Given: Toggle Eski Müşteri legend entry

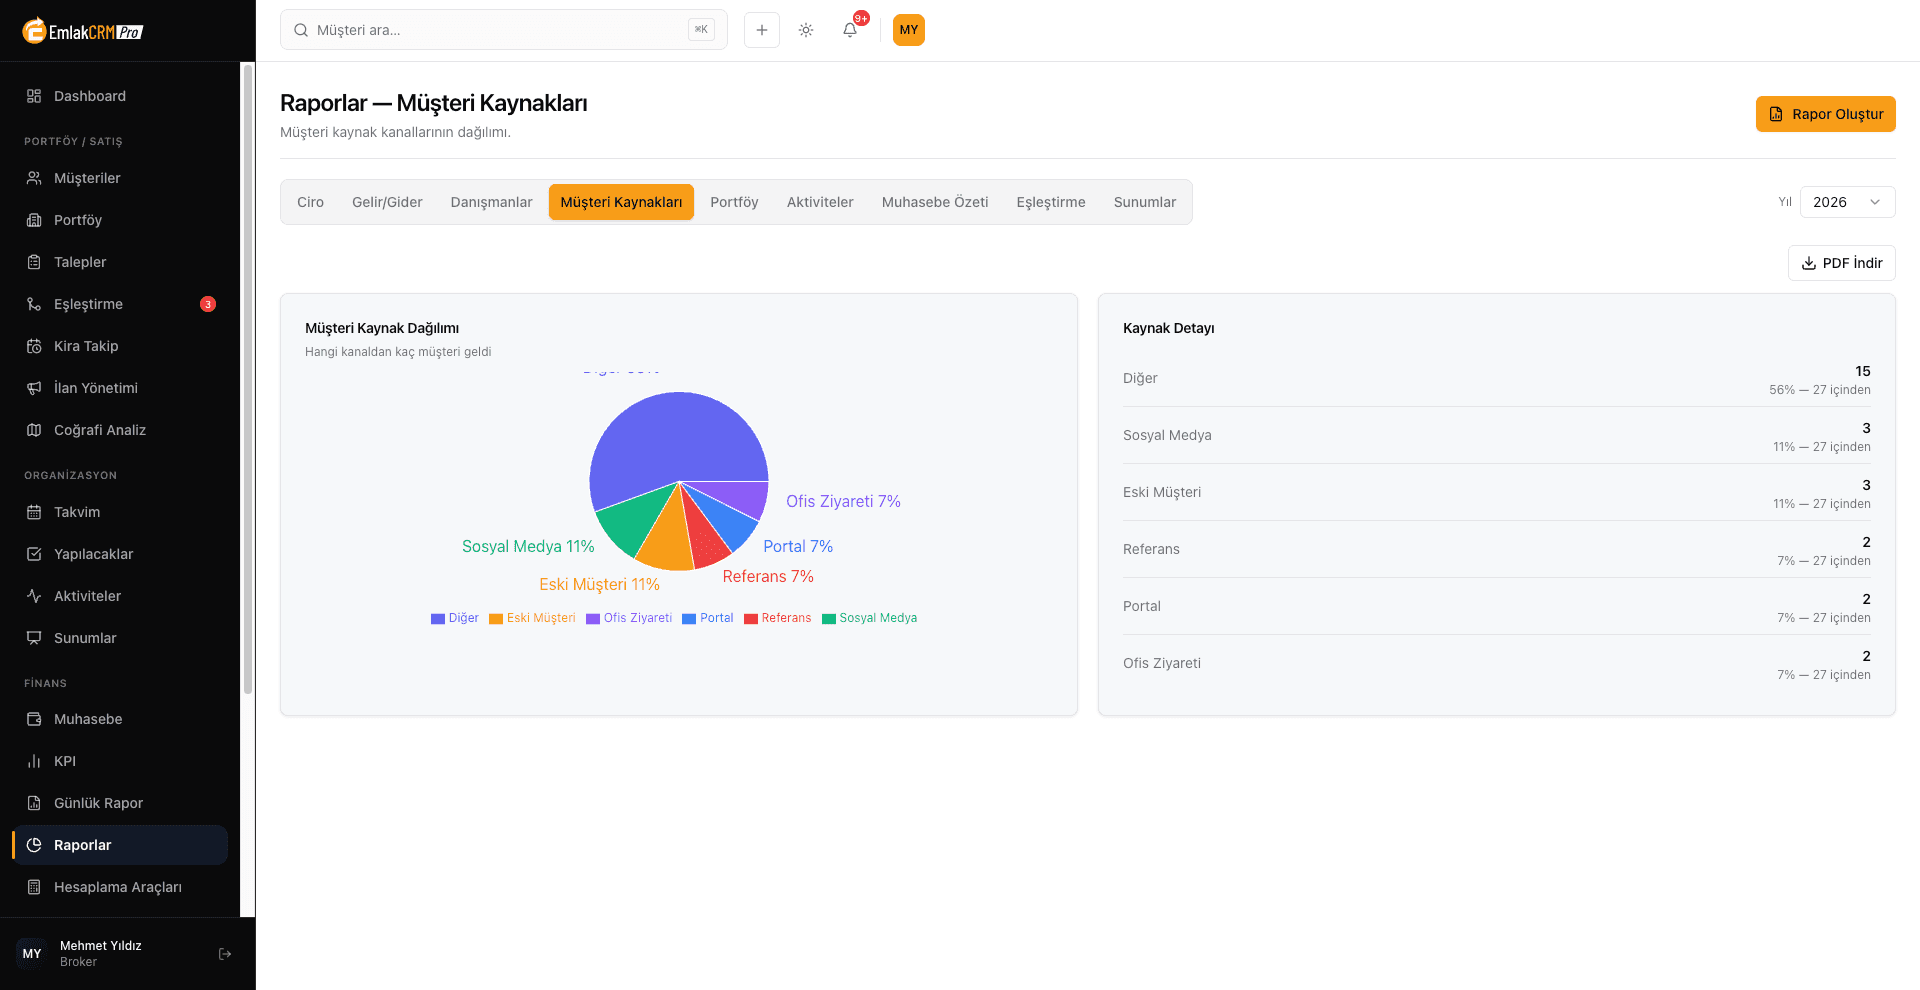Looking at the screenshot, I should [x=532, y=618].
